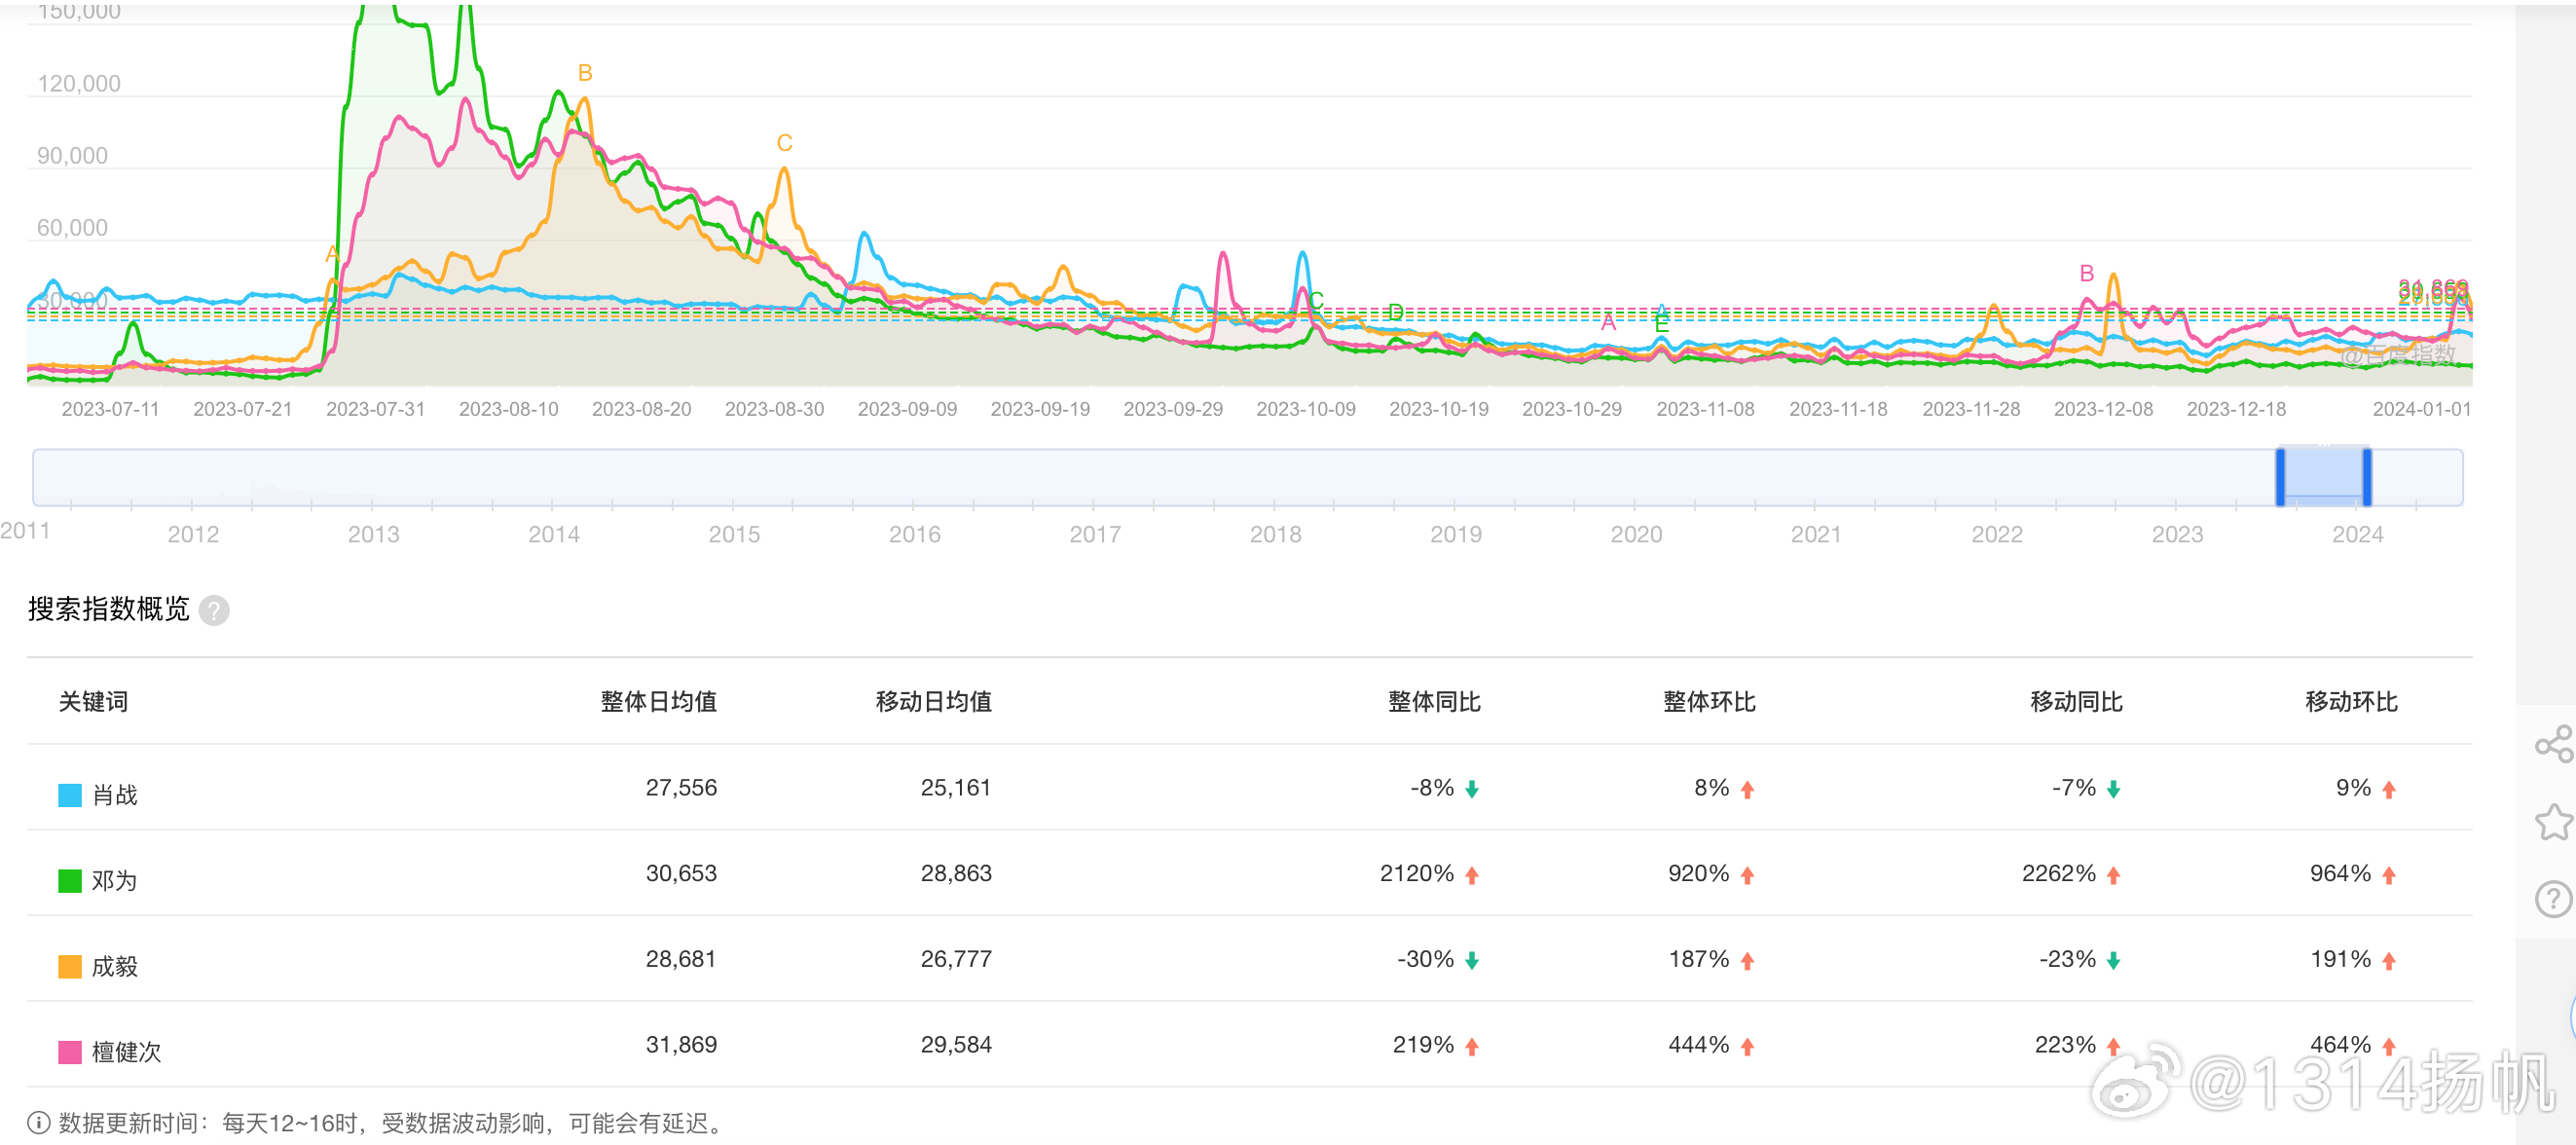Click the 2023-08-10 date on x-axis
2576x1145 pixels.
[x=509, y=409]
